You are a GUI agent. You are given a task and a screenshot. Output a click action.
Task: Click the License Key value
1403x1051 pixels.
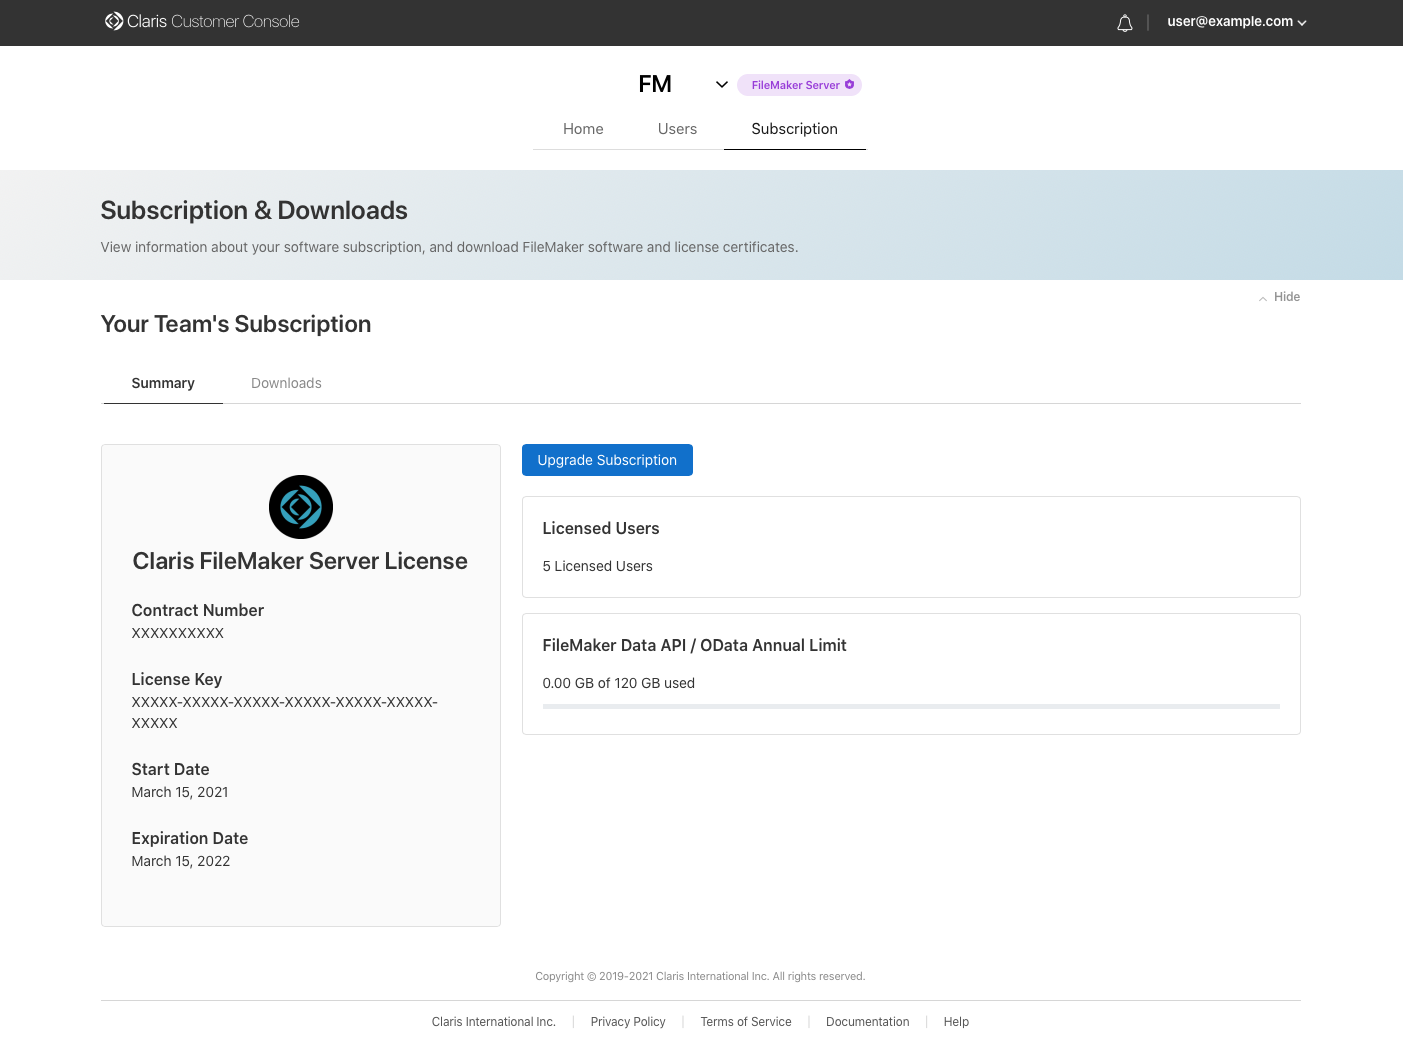click(x=285, y=712)
